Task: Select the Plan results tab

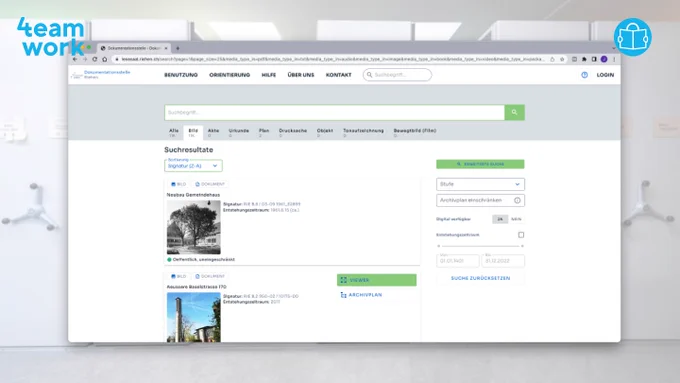Action: click(264, 133)
